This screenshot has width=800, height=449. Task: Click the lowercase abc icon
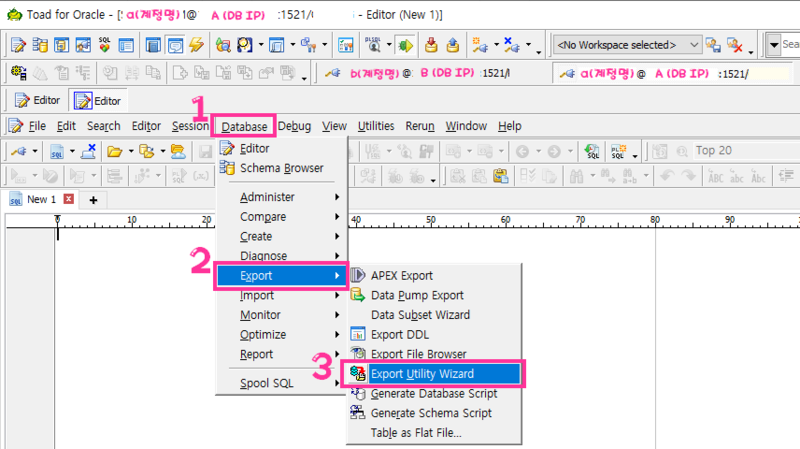[x=737, y=177]
